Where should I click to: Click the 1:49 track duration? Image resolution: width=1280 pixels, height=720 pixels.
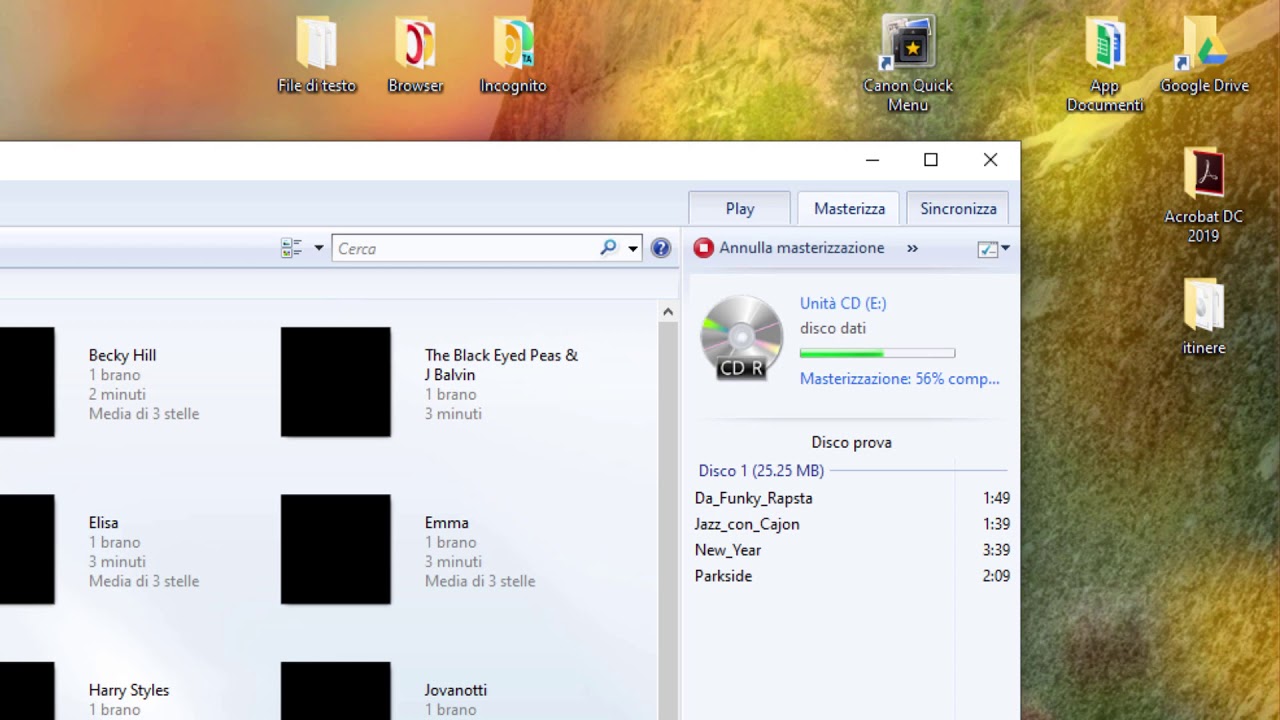click(x=996, y=498)
